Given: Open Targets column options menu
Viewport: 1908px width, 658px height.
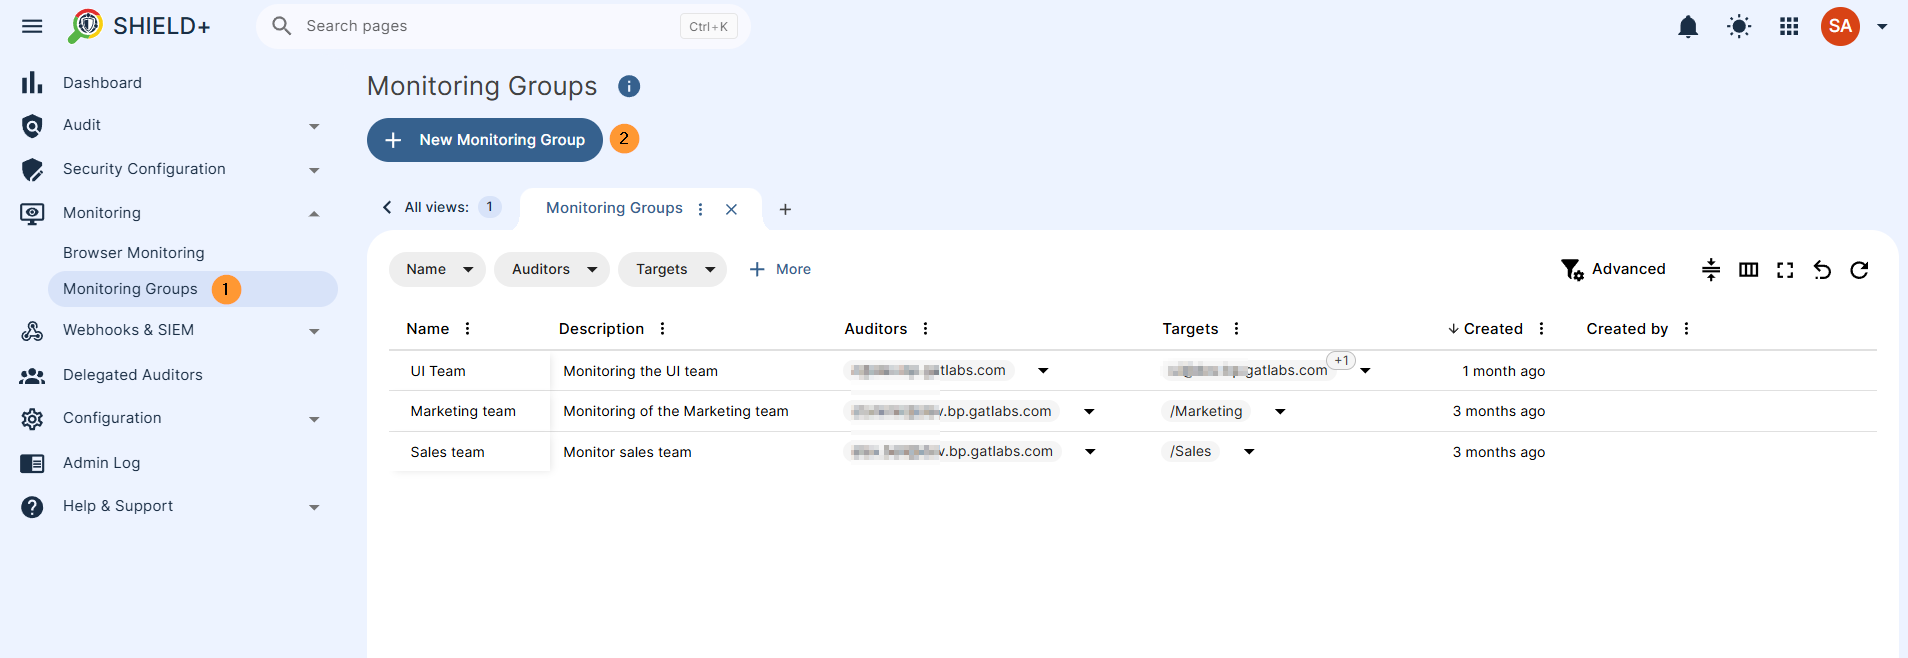Looking at the screenshot, I should pyautogui.click(x=1236, y=329).
